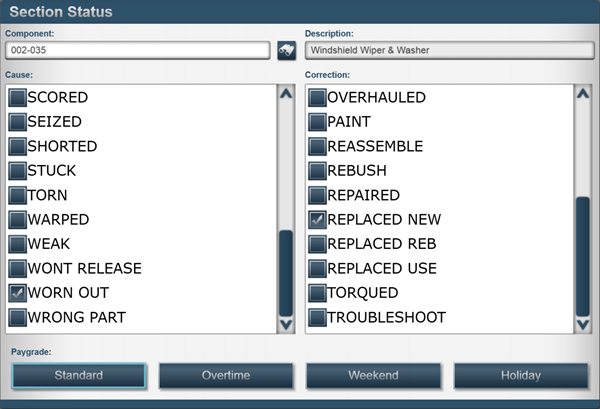Mark REPAIRED as the correction
Screen dimensions: 600x409
[x=317, y=195]
